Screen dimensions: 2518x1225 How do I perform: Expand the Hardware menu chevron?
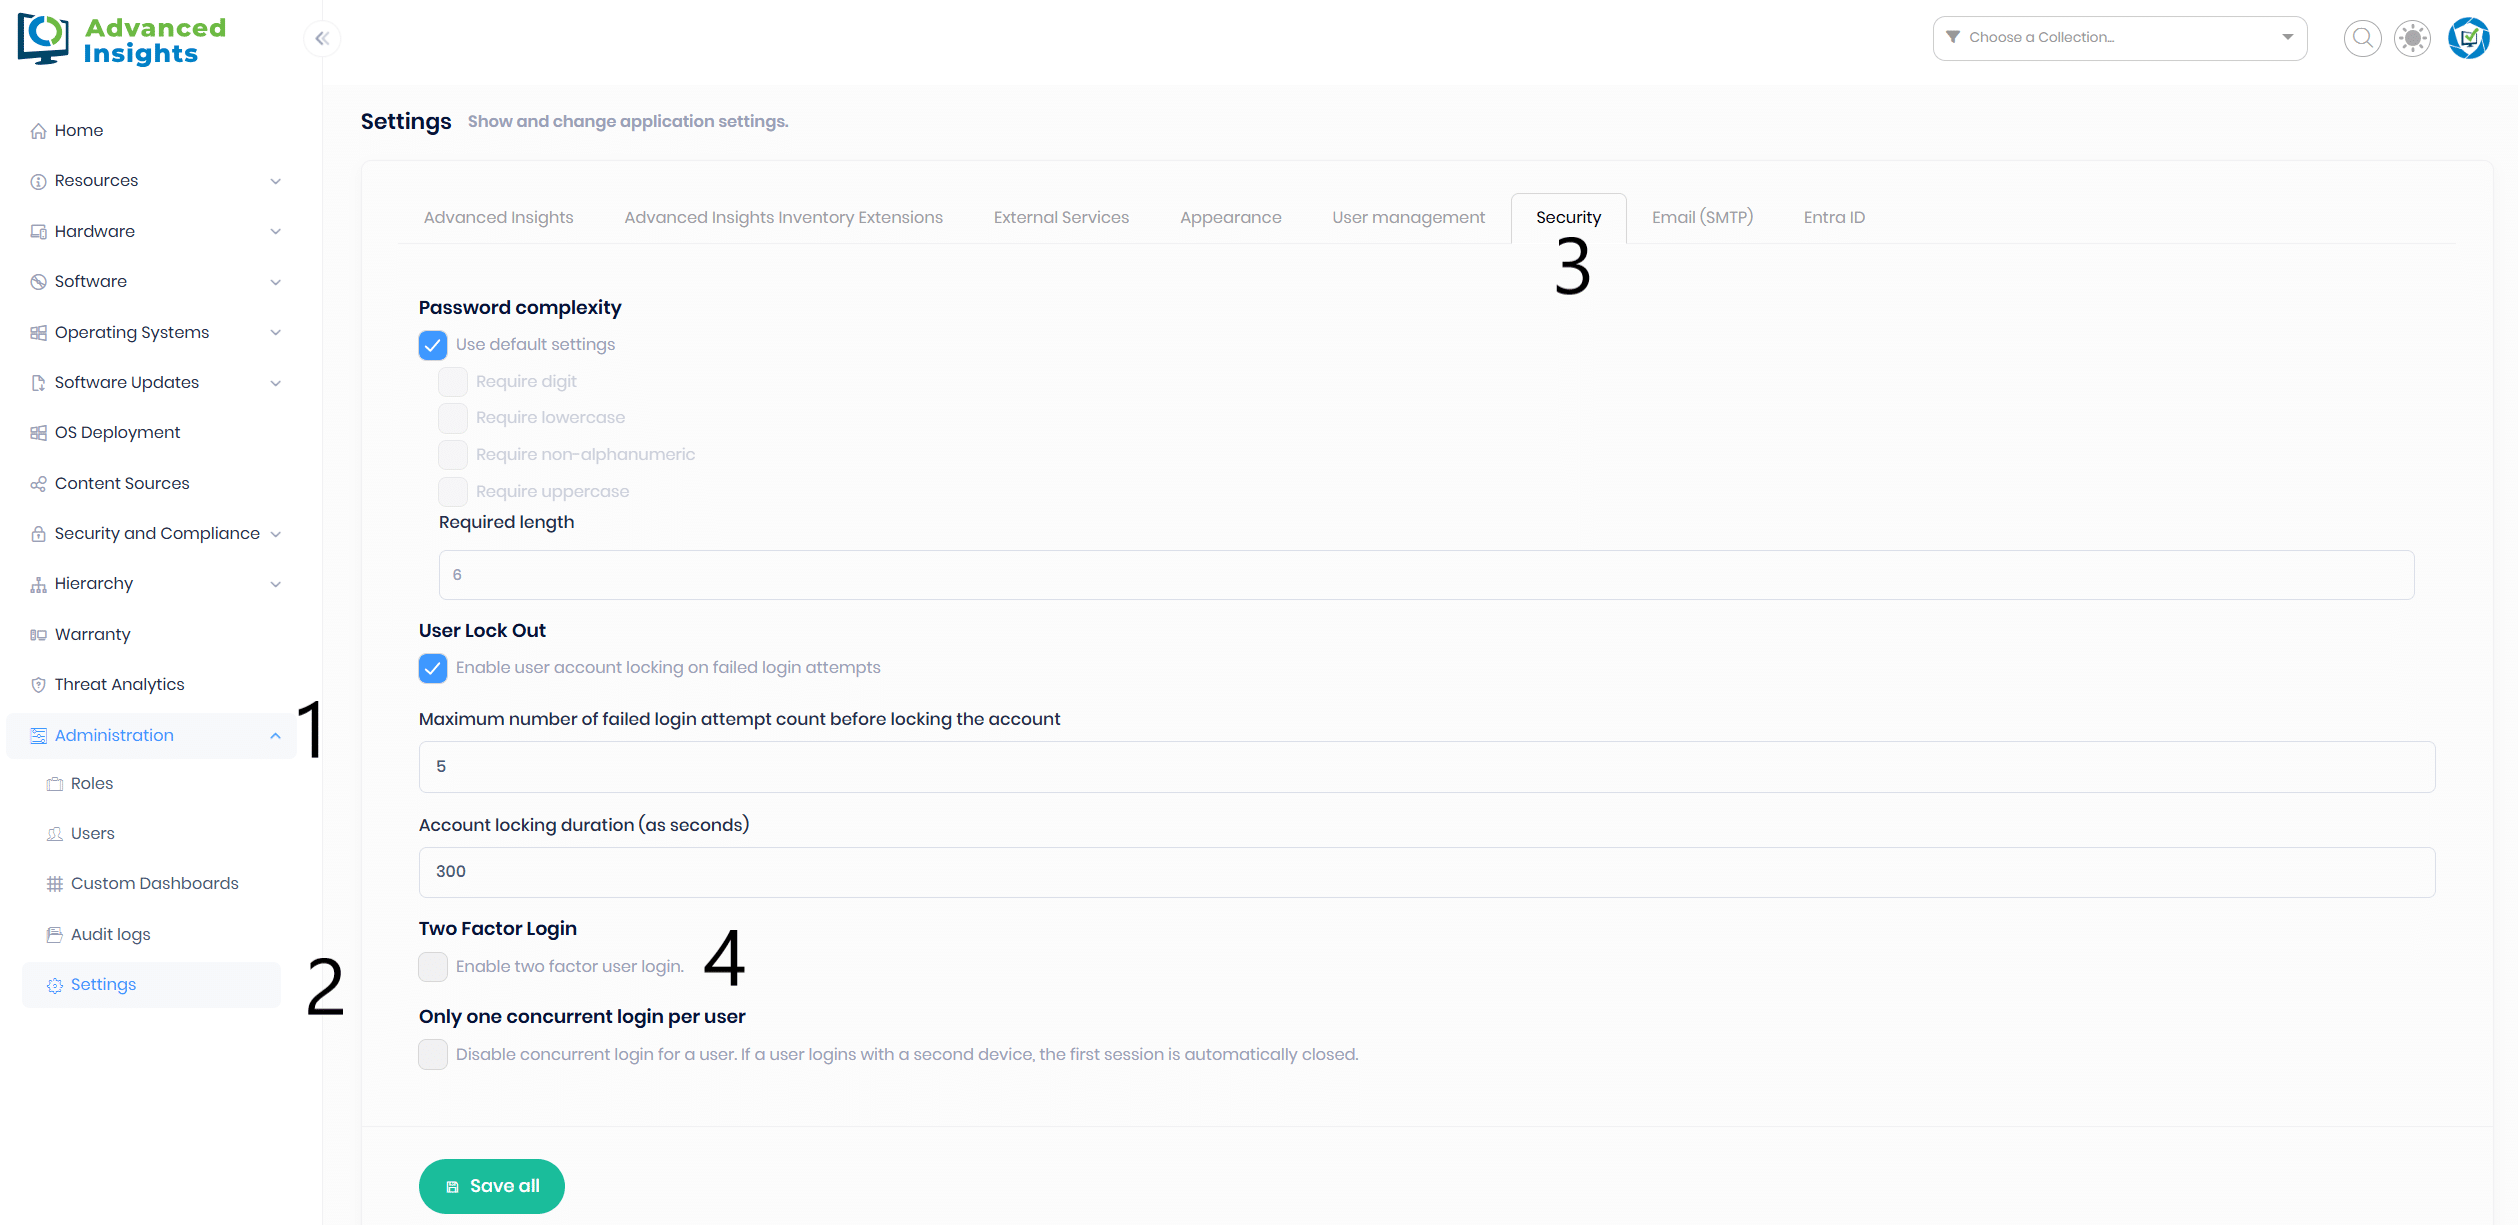[276, 232]
